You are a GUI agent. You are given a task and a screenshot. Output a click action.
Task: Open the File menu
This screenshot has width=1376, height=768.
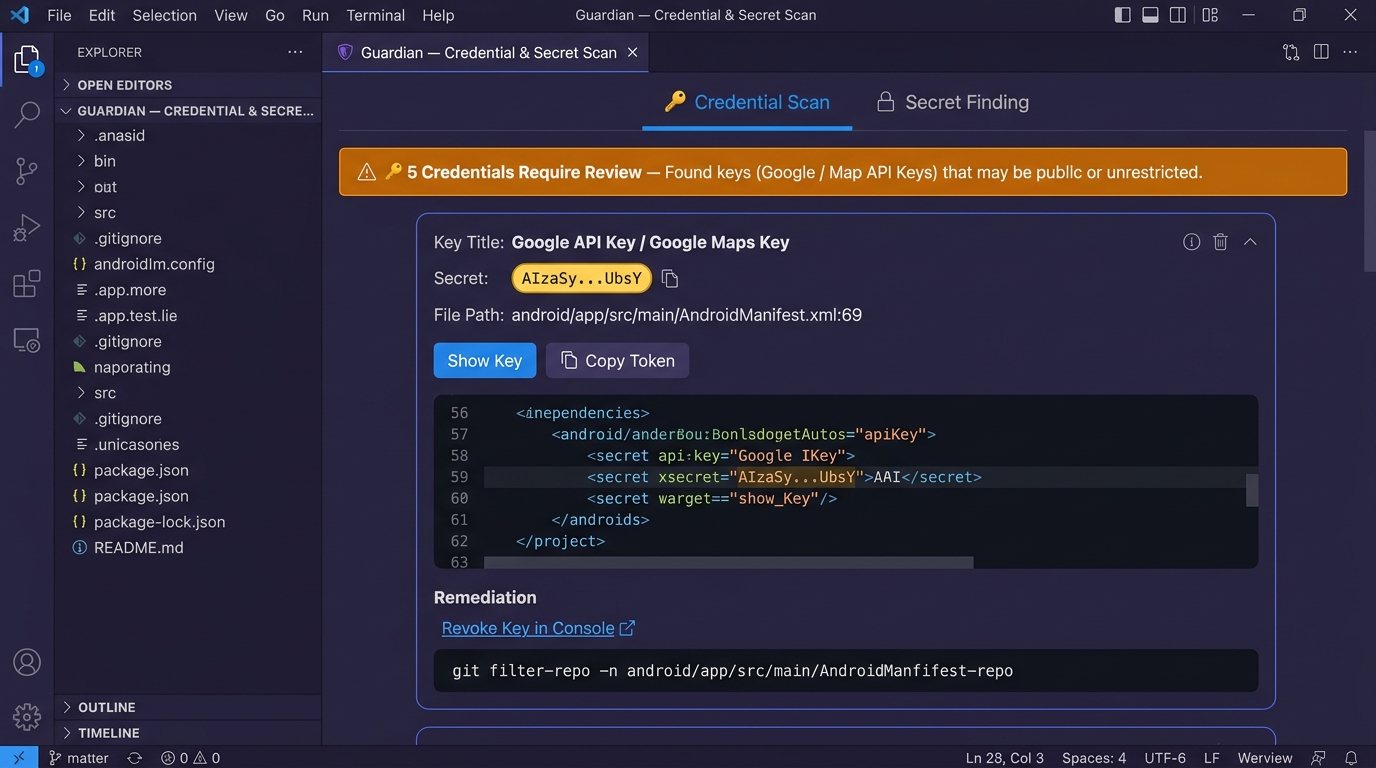pyautogui.click(x=59, y=15)
